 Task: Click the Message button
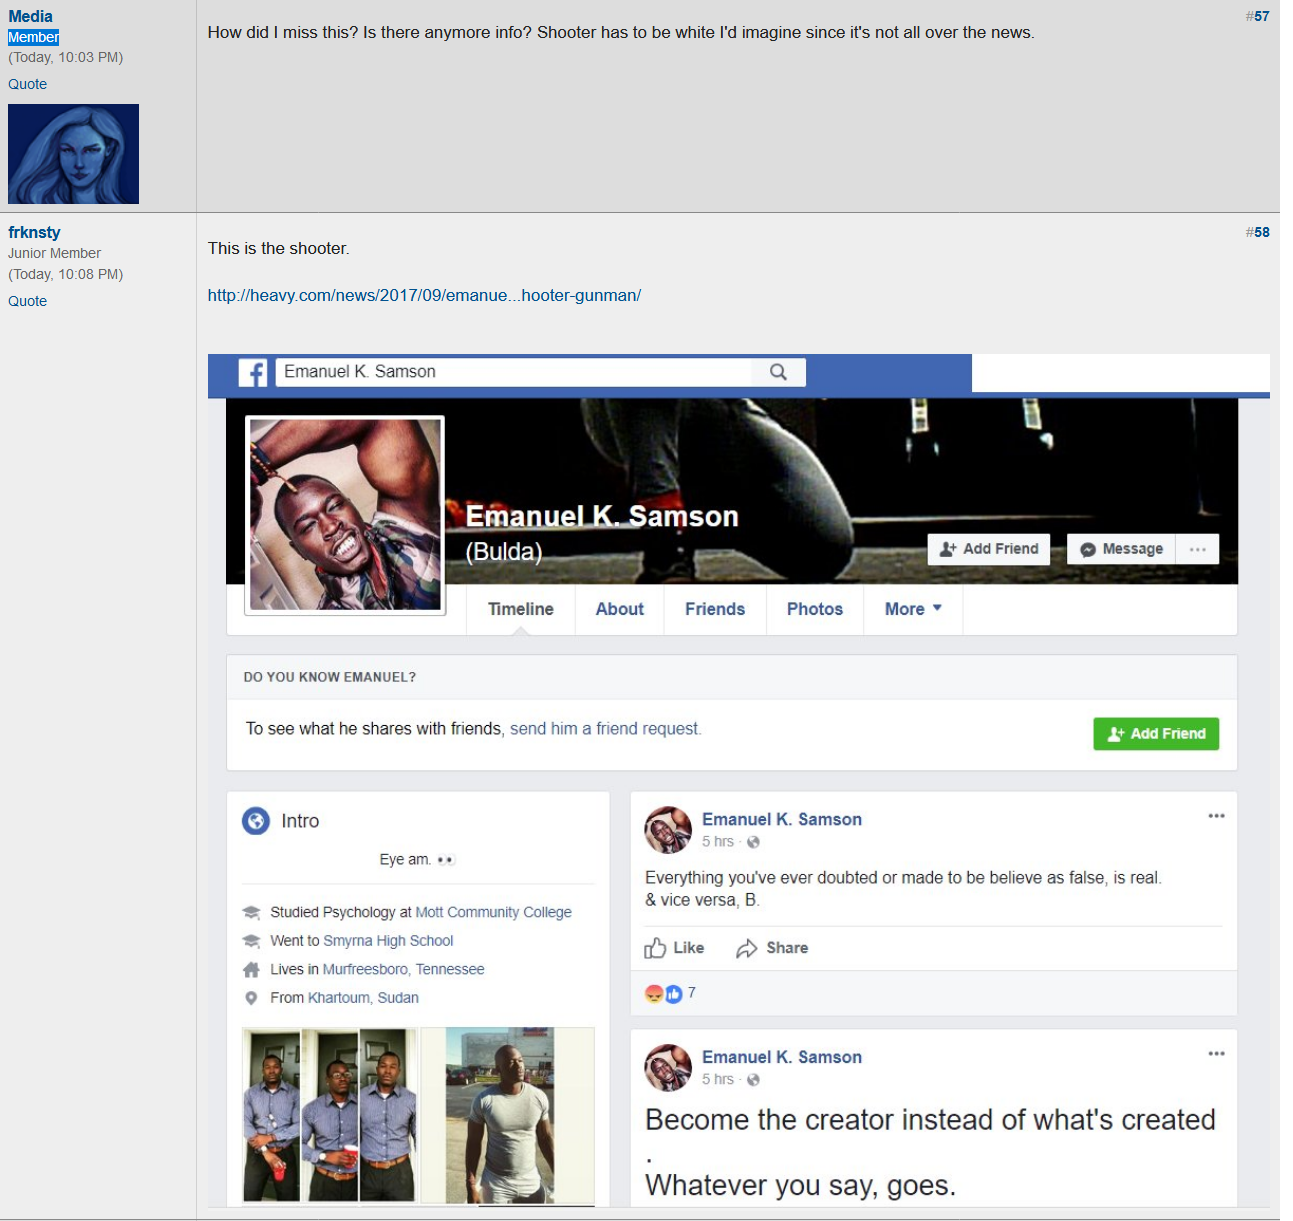pos(1122,549)
